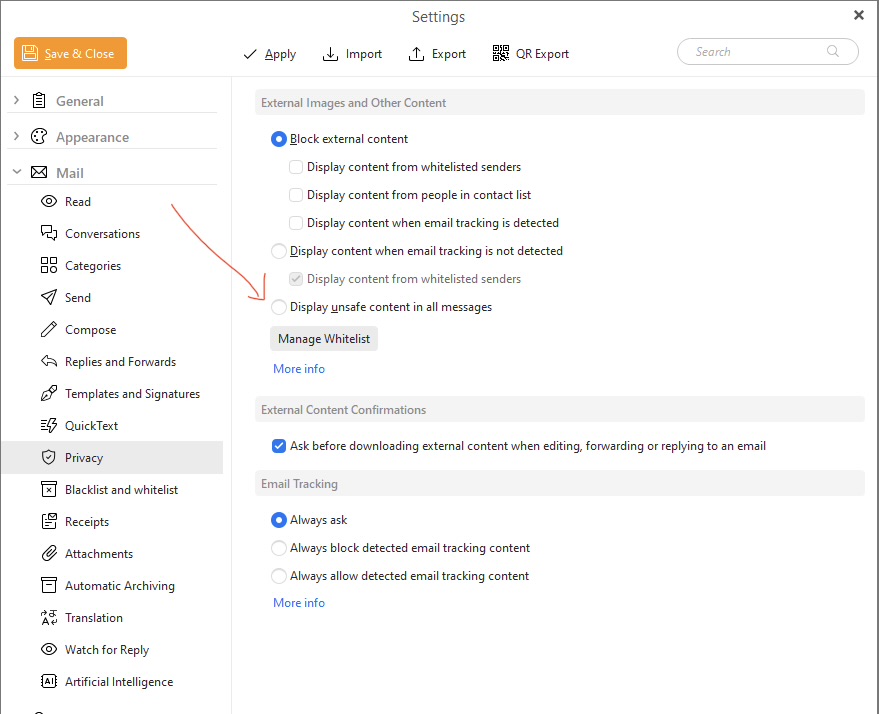The height and width of the screenshot is (714, 879).
Task: Click the Appearance palette icon
Action: coord(39,136)
